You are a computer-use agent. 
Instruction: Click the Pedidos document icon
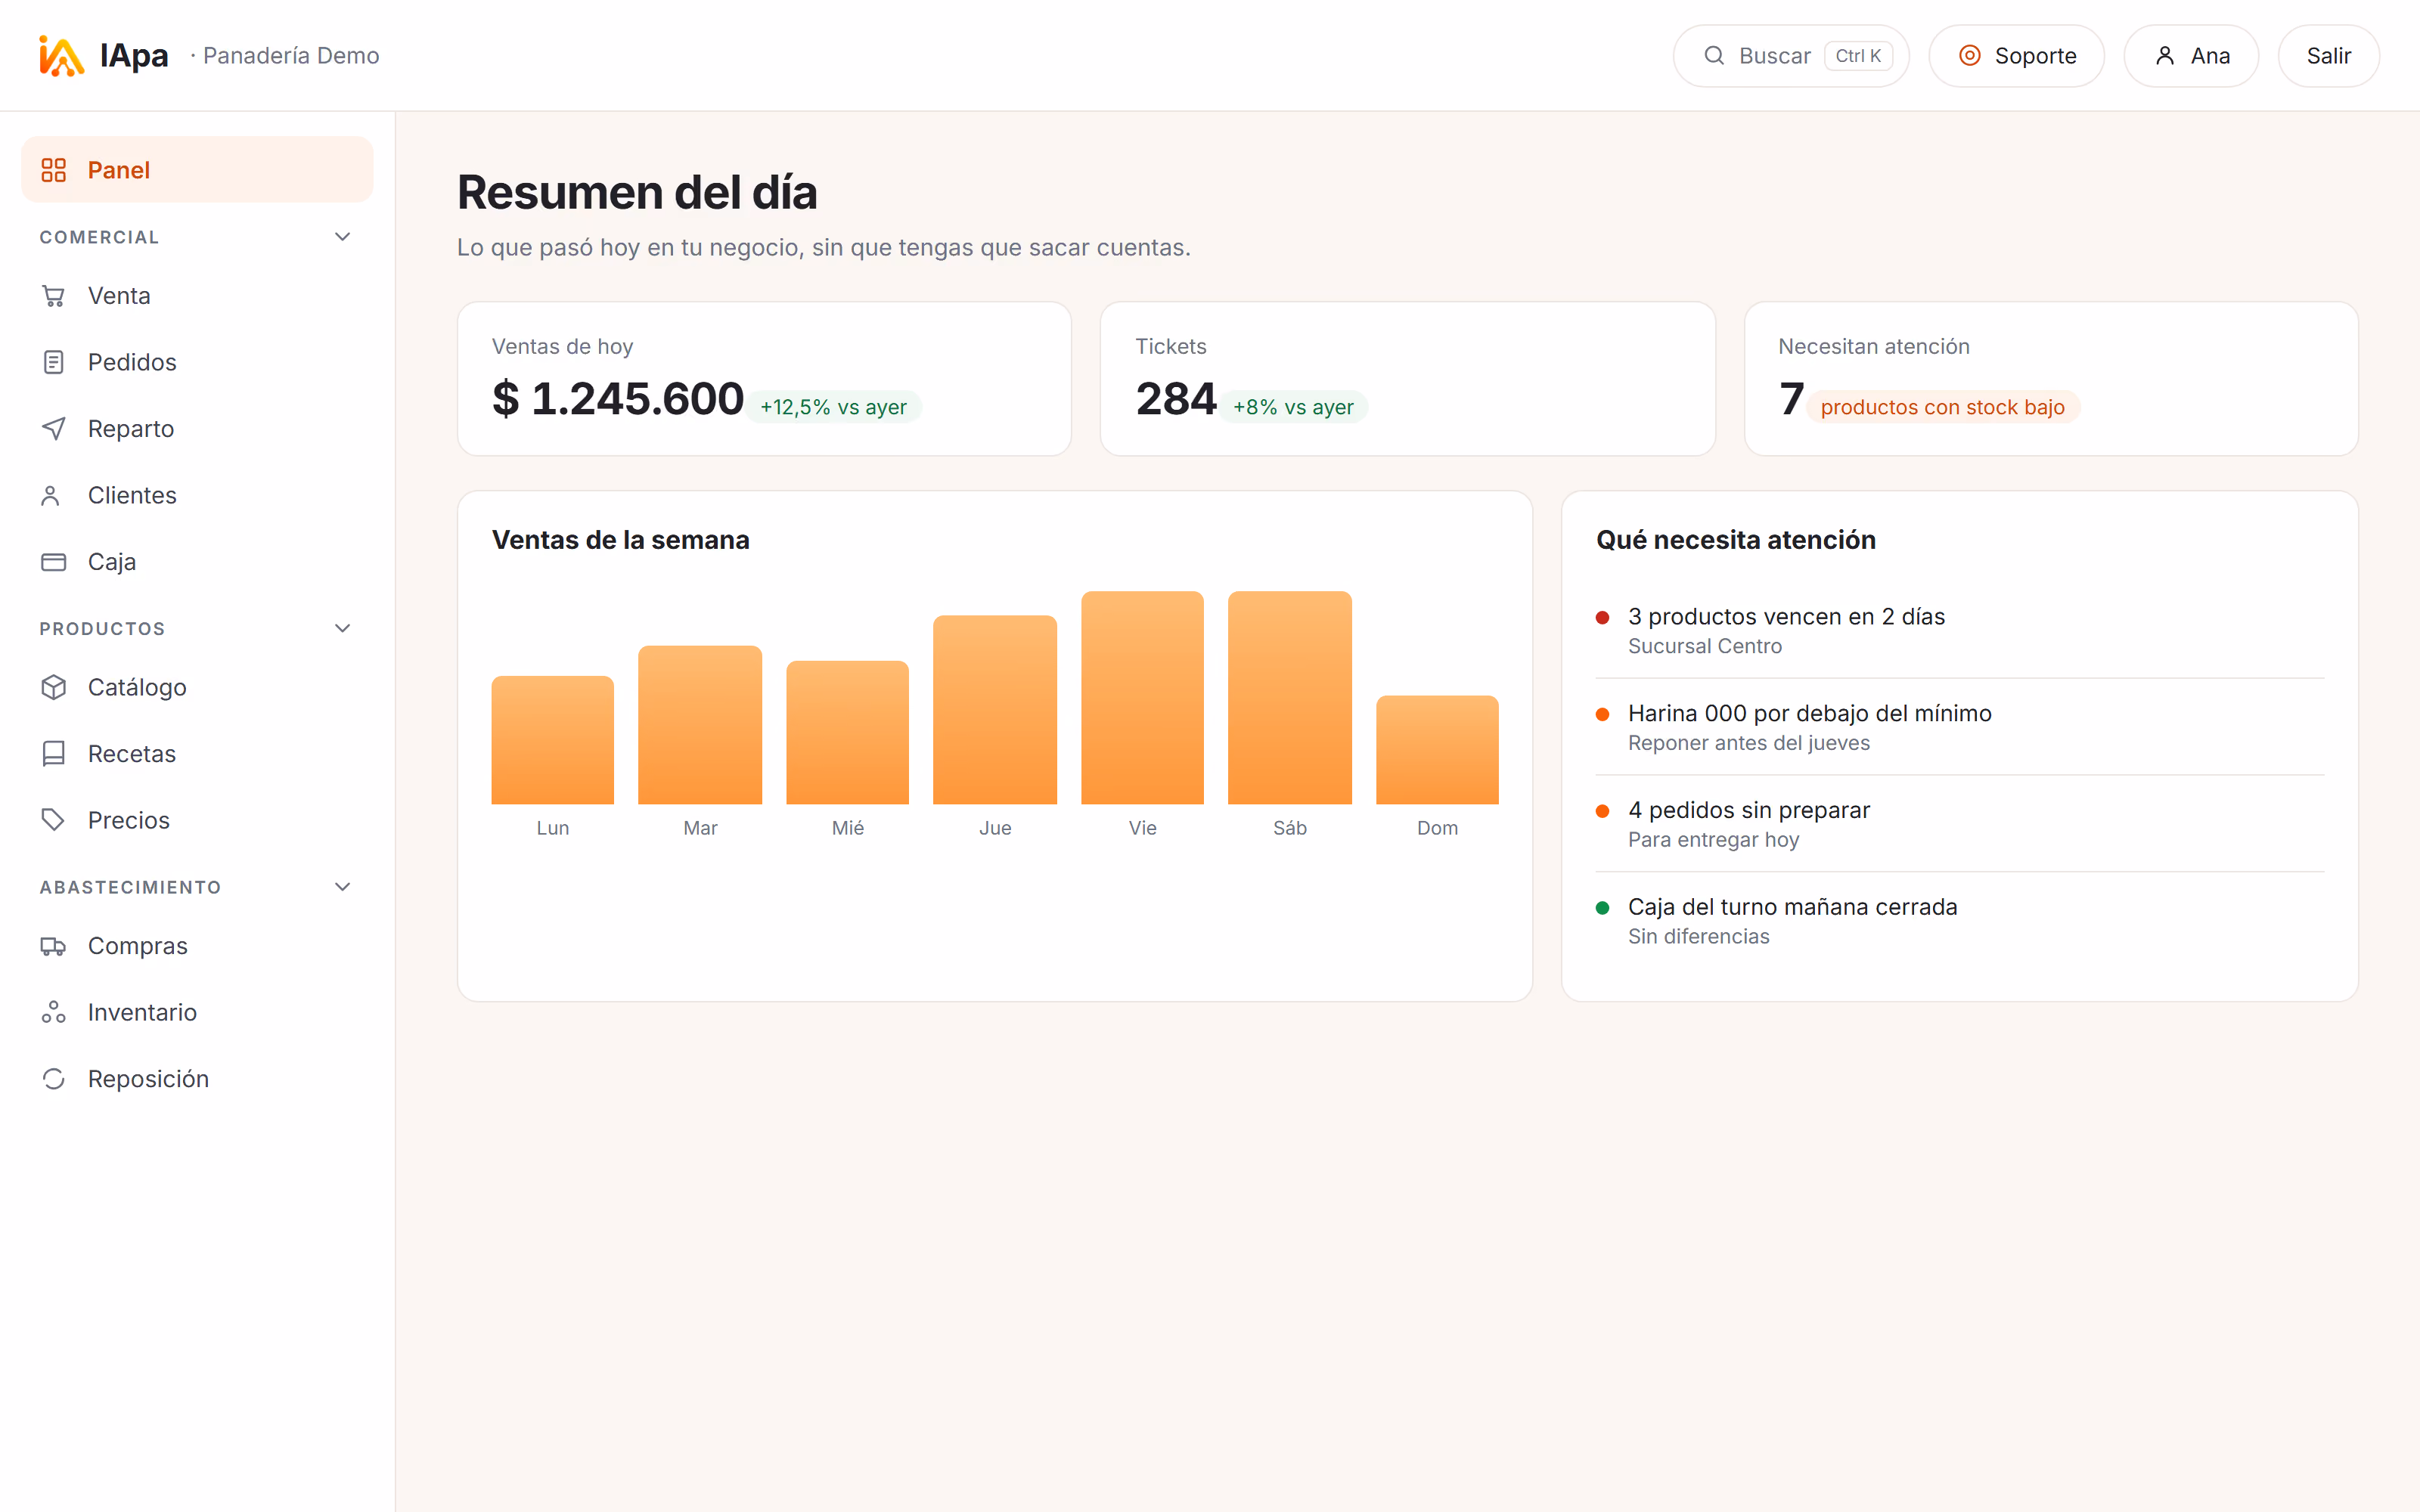point(53,362)
